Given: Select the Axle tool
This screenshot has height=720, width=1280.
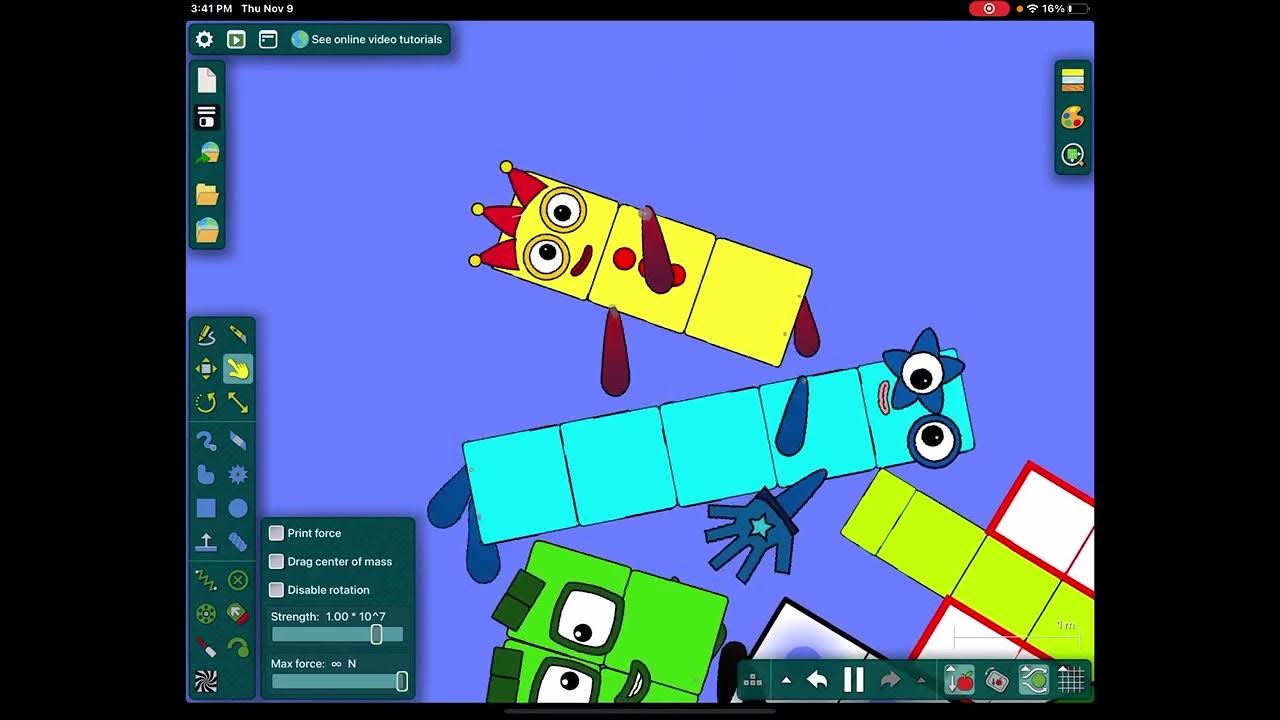Looking at the screenshot, I should pos(206,614).
